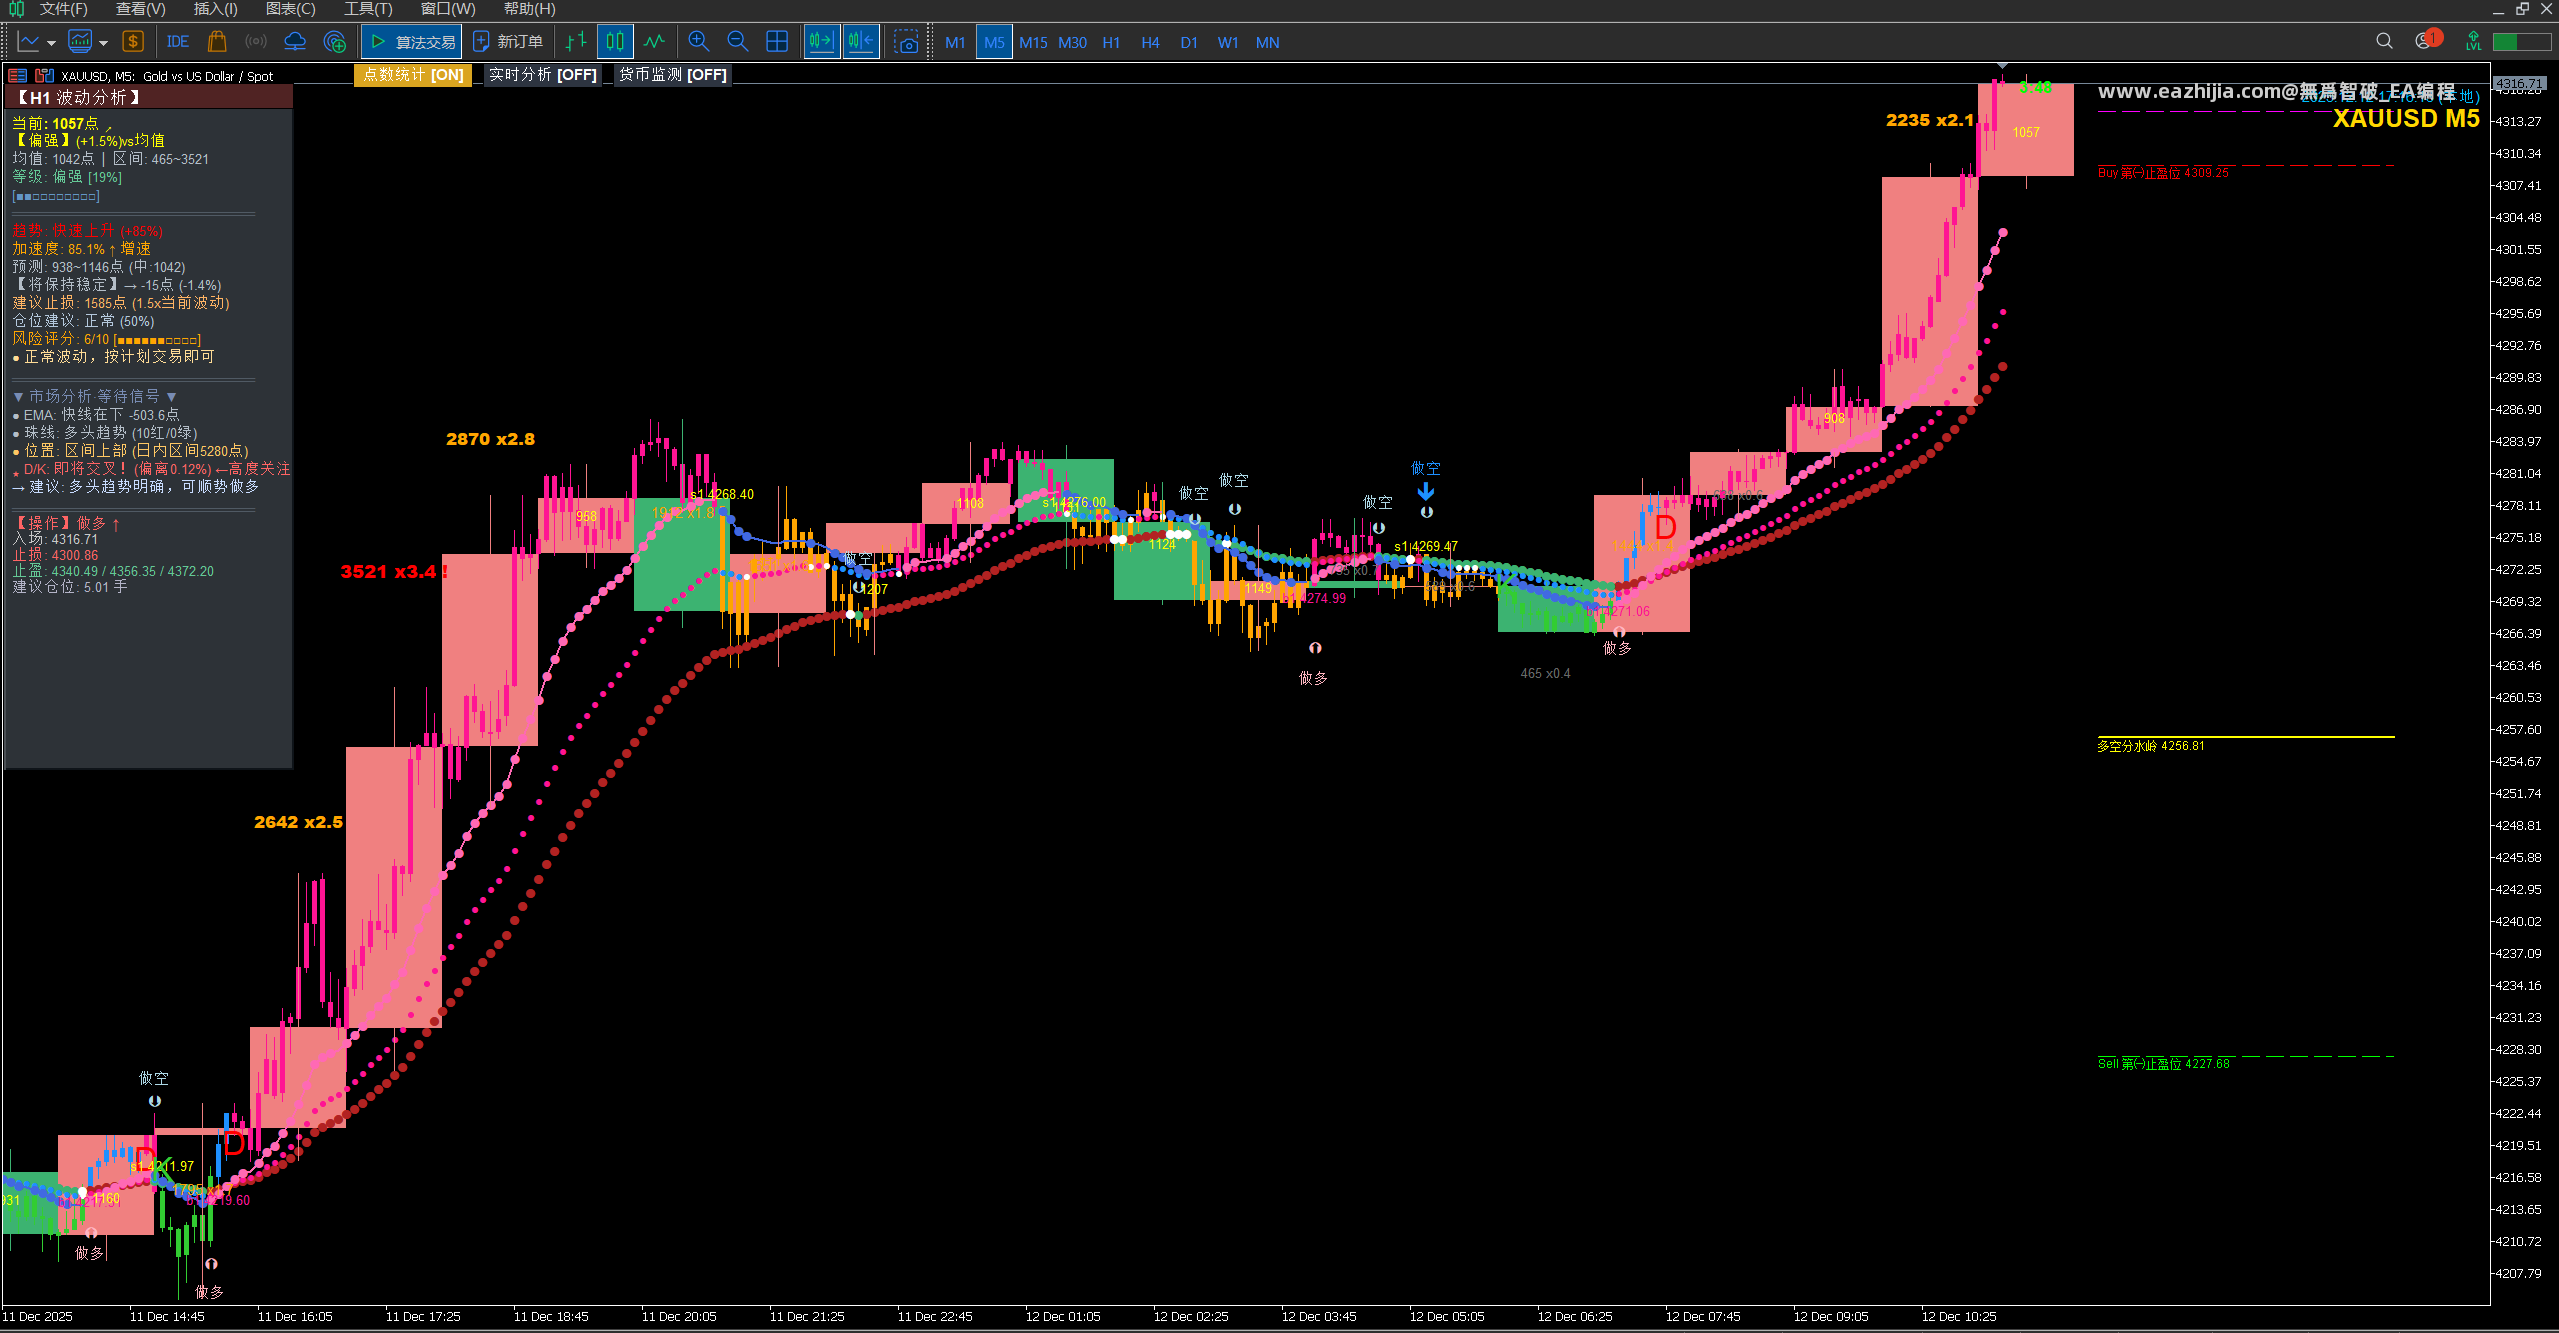The image size is (2559, 1333).
Task: Switch to bar chart display
Action: coord(576,42)
